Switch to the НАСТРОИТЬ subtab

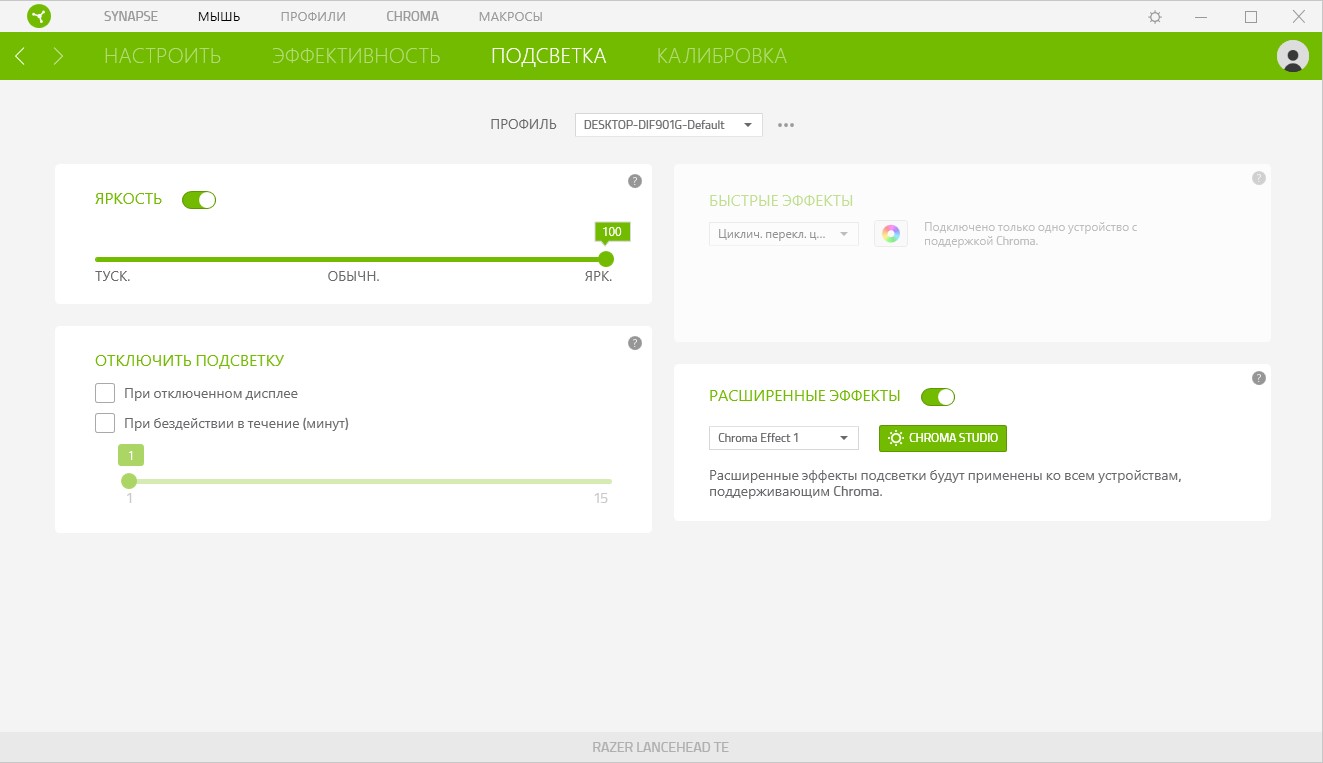[x=163, y=56]
